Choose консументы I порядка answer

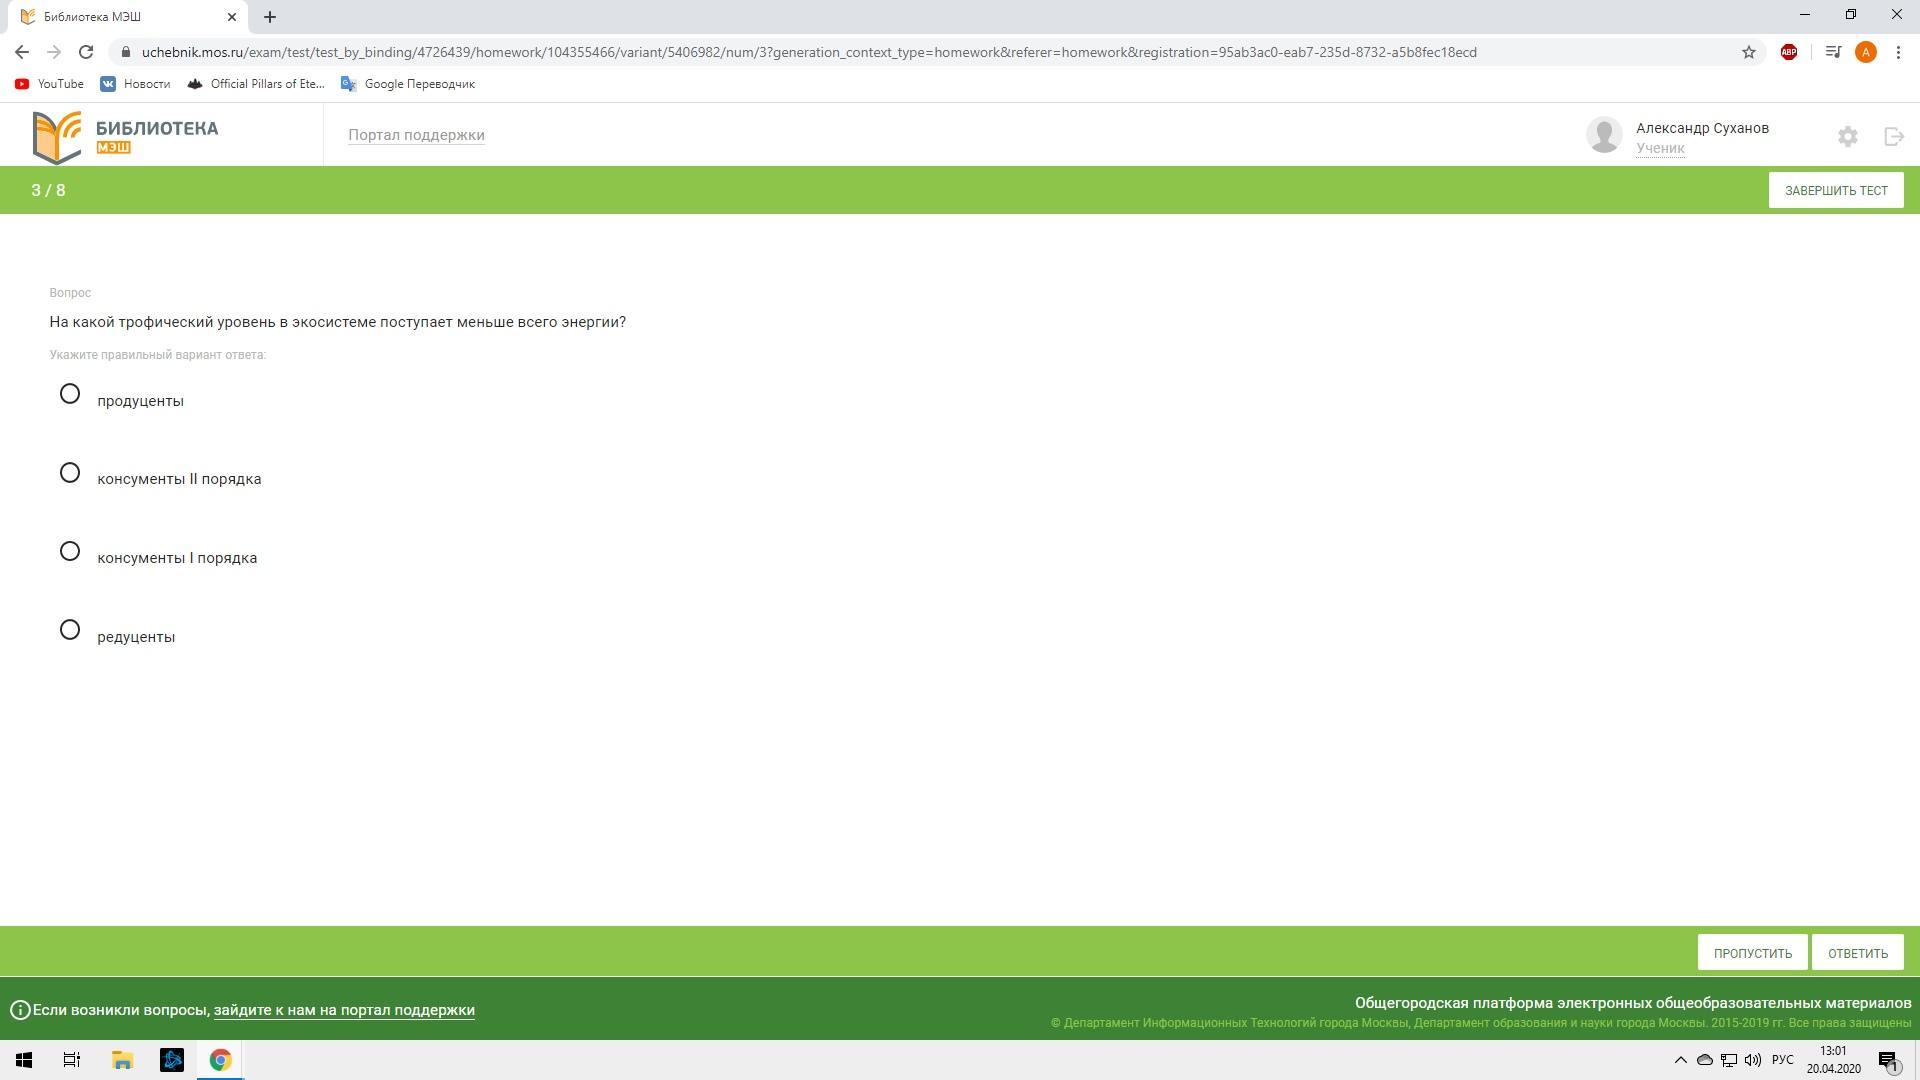pyautogui.click(x=70, y=552)
